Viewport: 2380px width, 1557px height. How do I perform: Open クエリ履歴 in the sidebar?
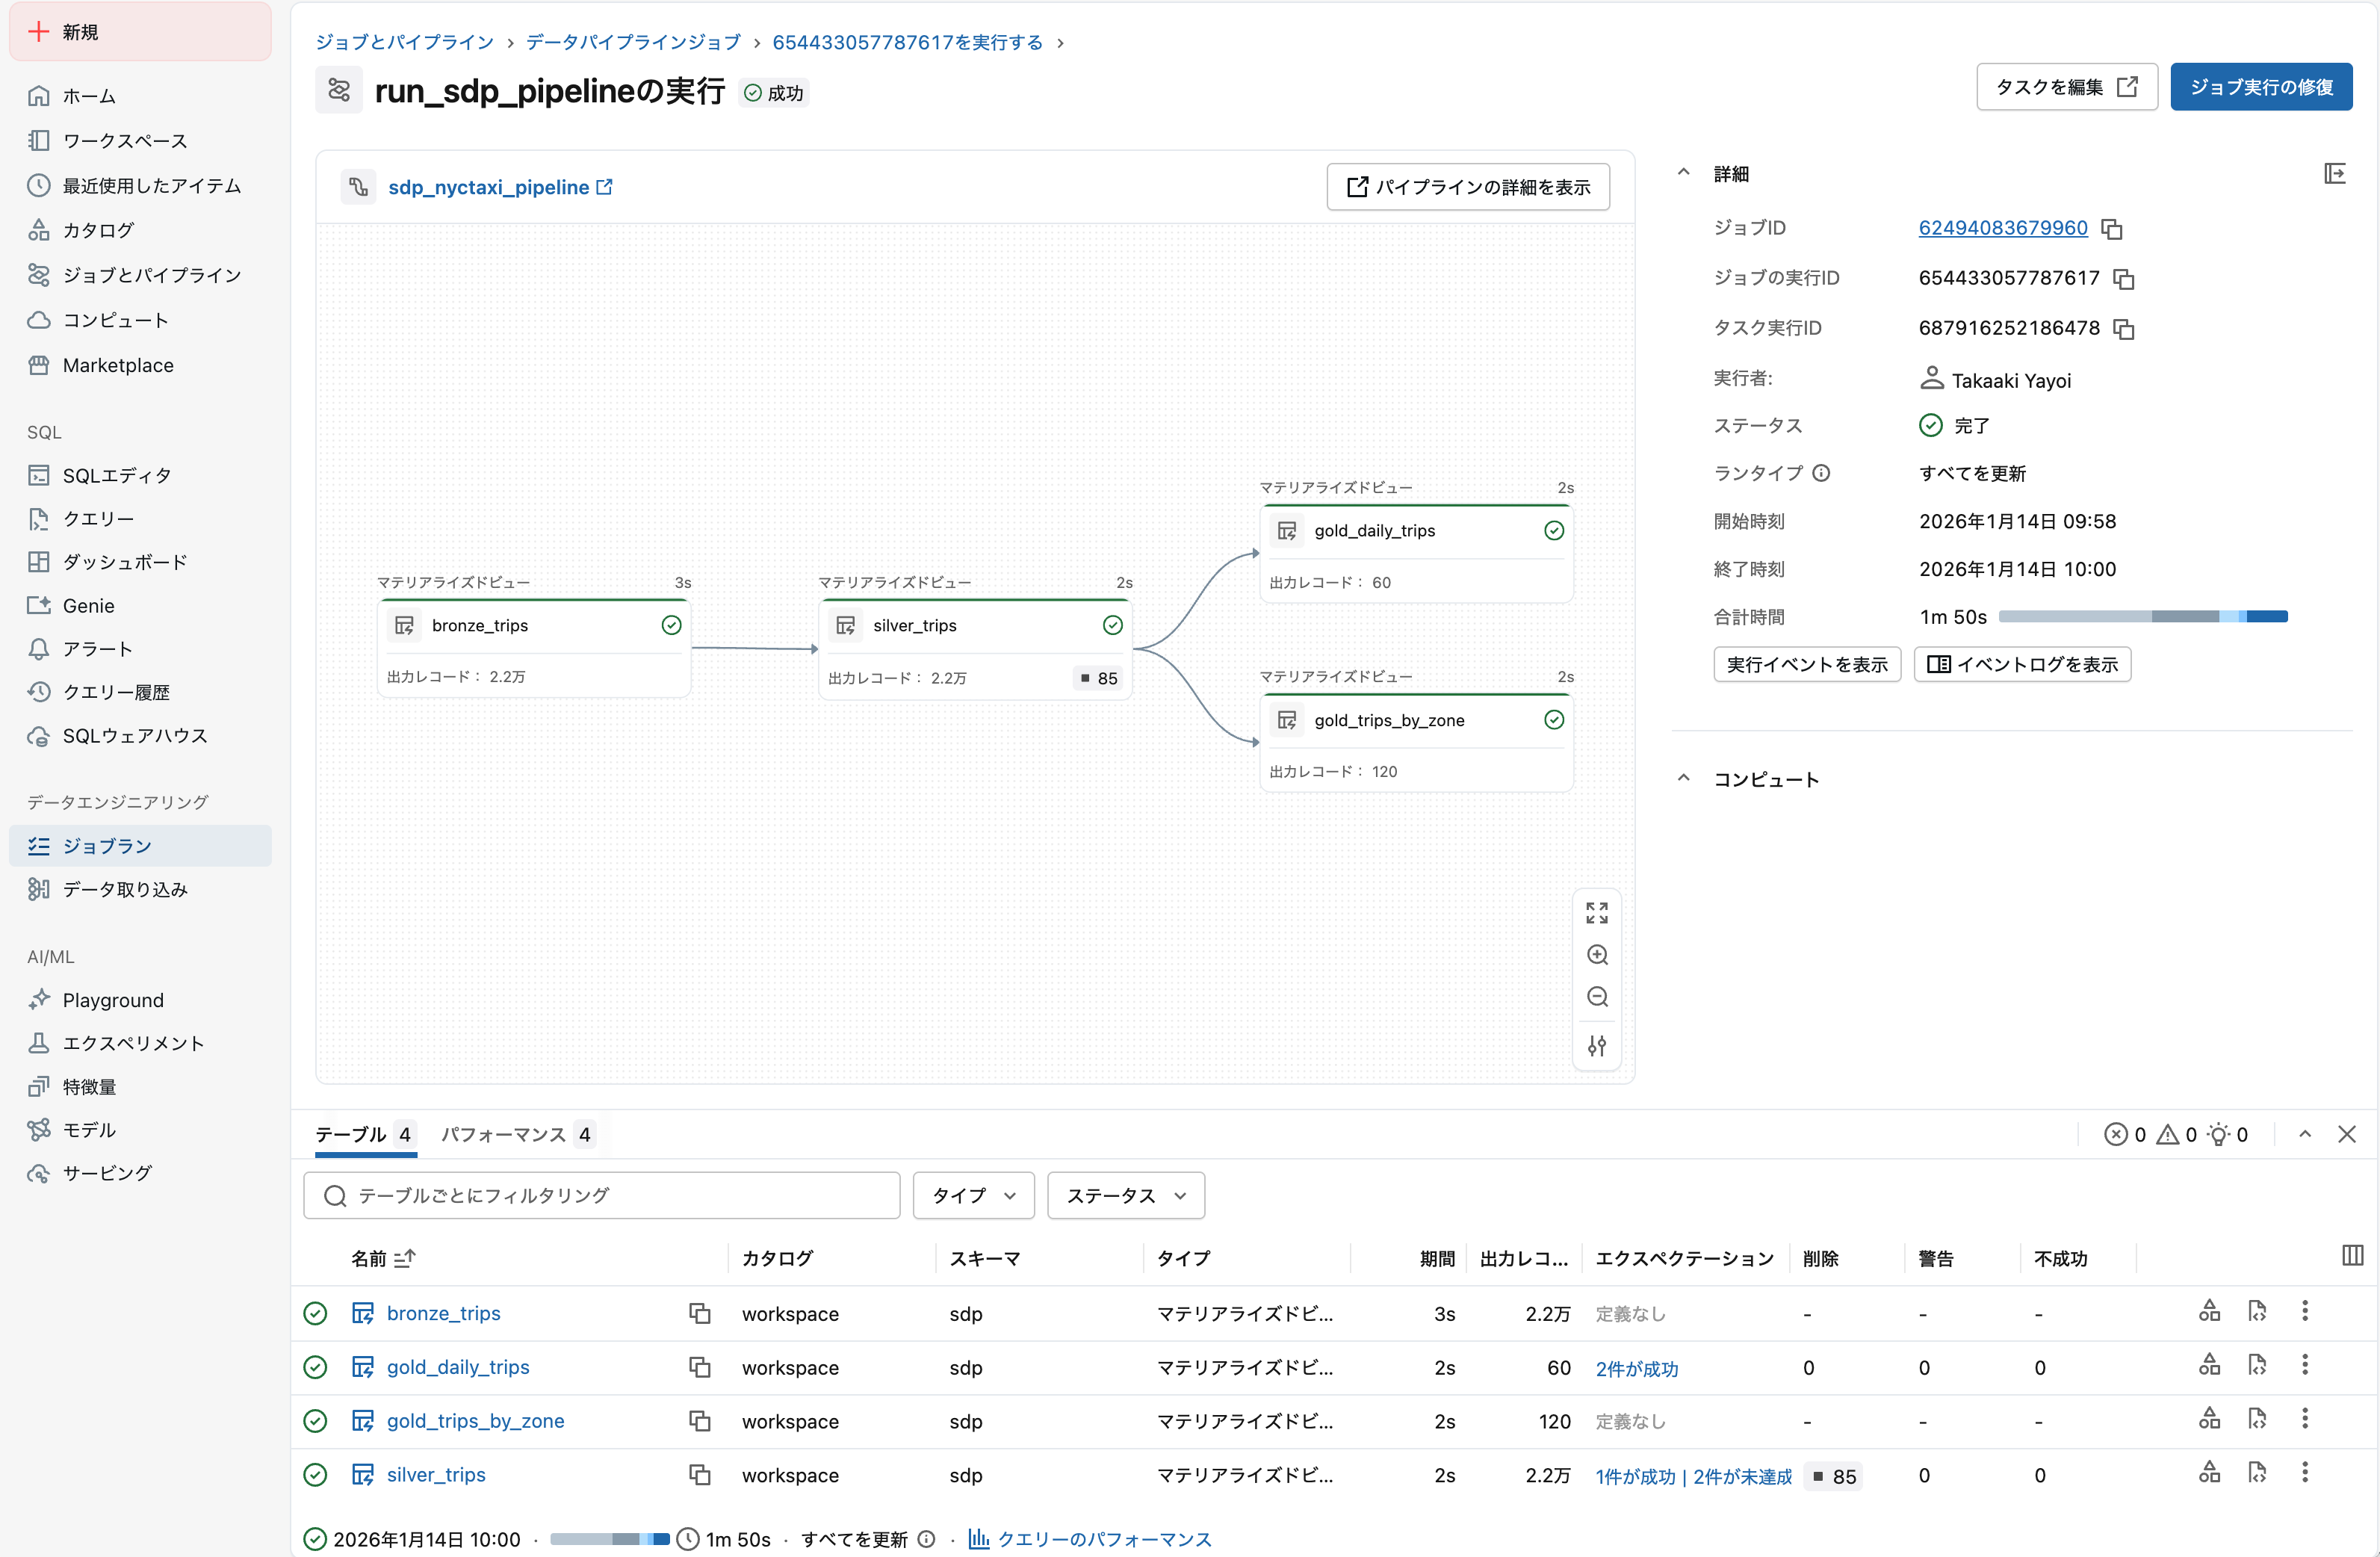(x=119, y=691)
